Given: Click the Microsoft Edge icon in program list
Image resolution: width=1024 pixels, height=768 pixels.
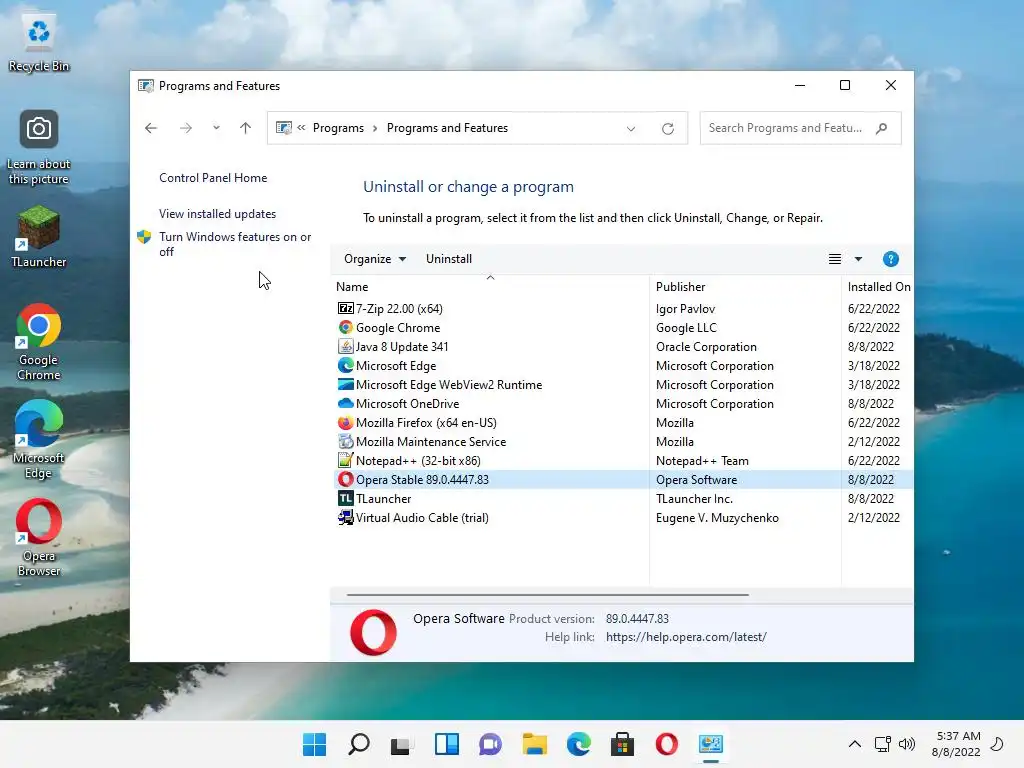Looking at the screenshot, I should click(x=345, y=365).
